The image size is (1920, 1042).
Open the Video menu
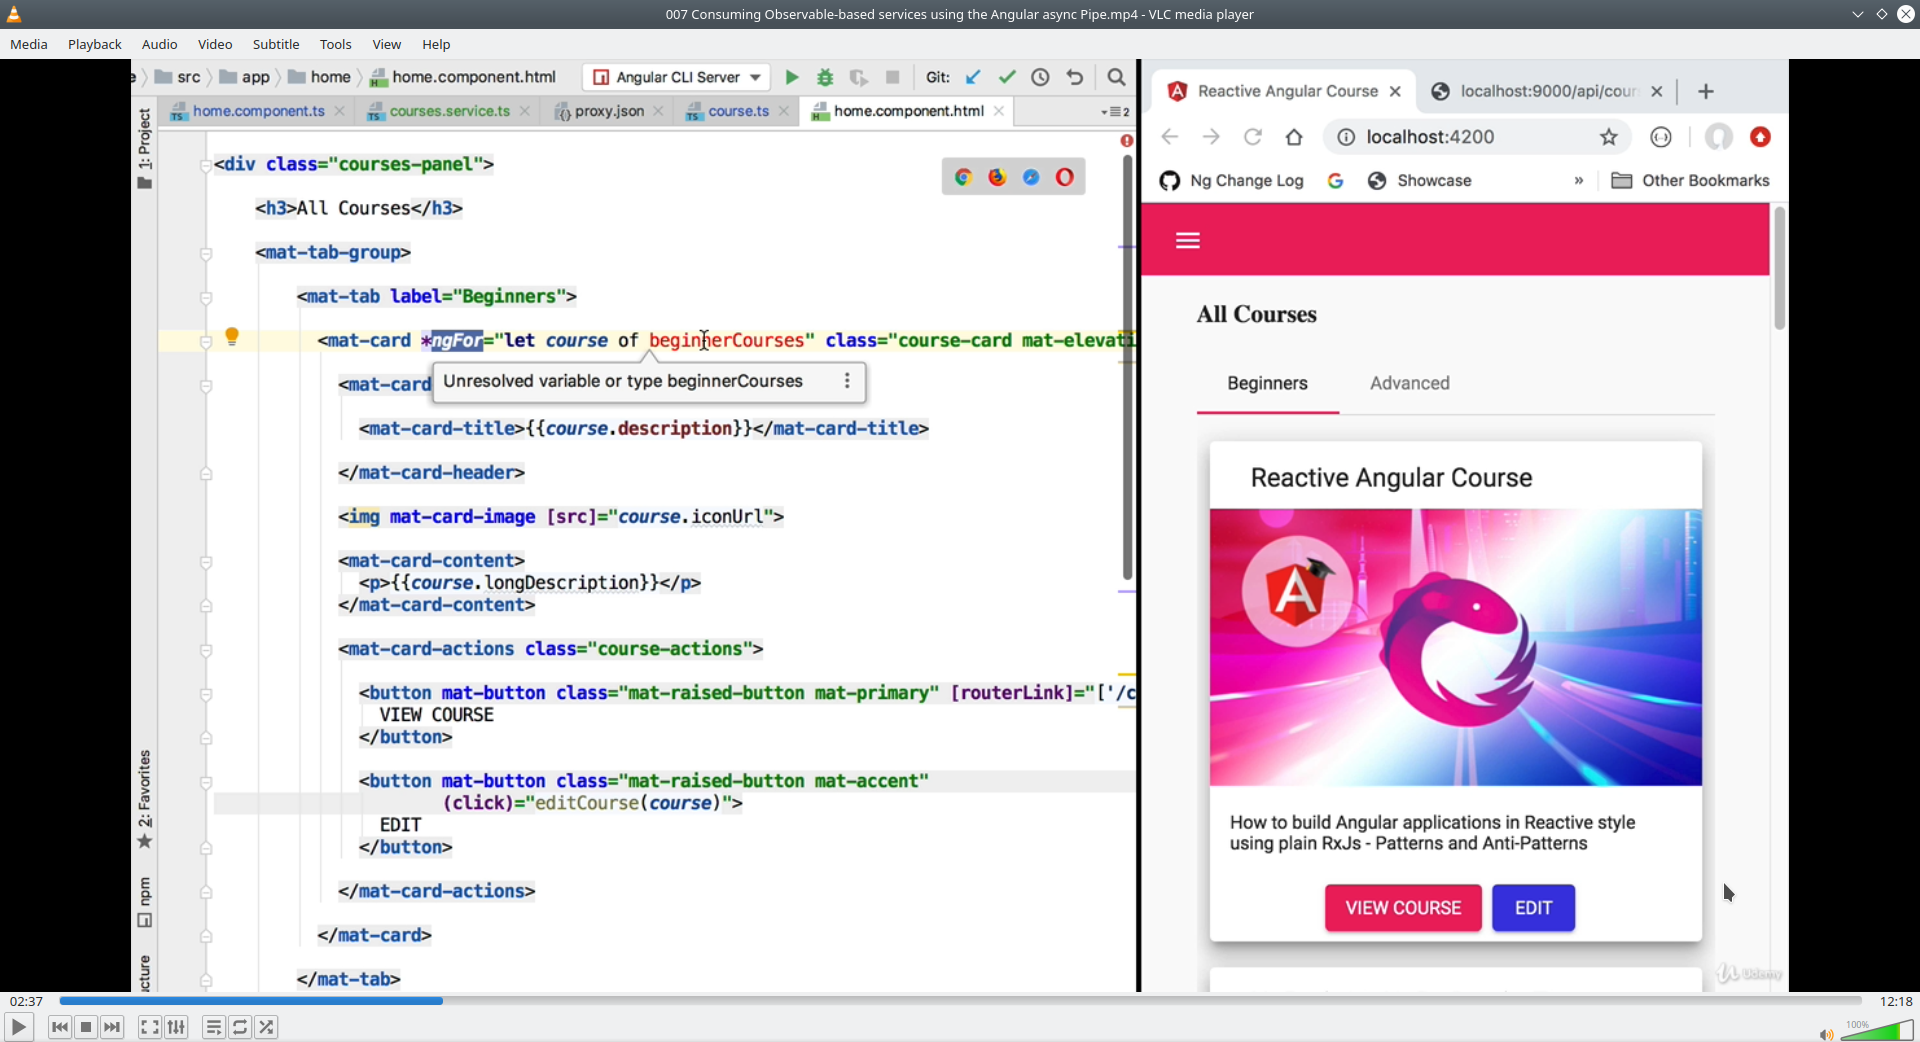[215, 44]
